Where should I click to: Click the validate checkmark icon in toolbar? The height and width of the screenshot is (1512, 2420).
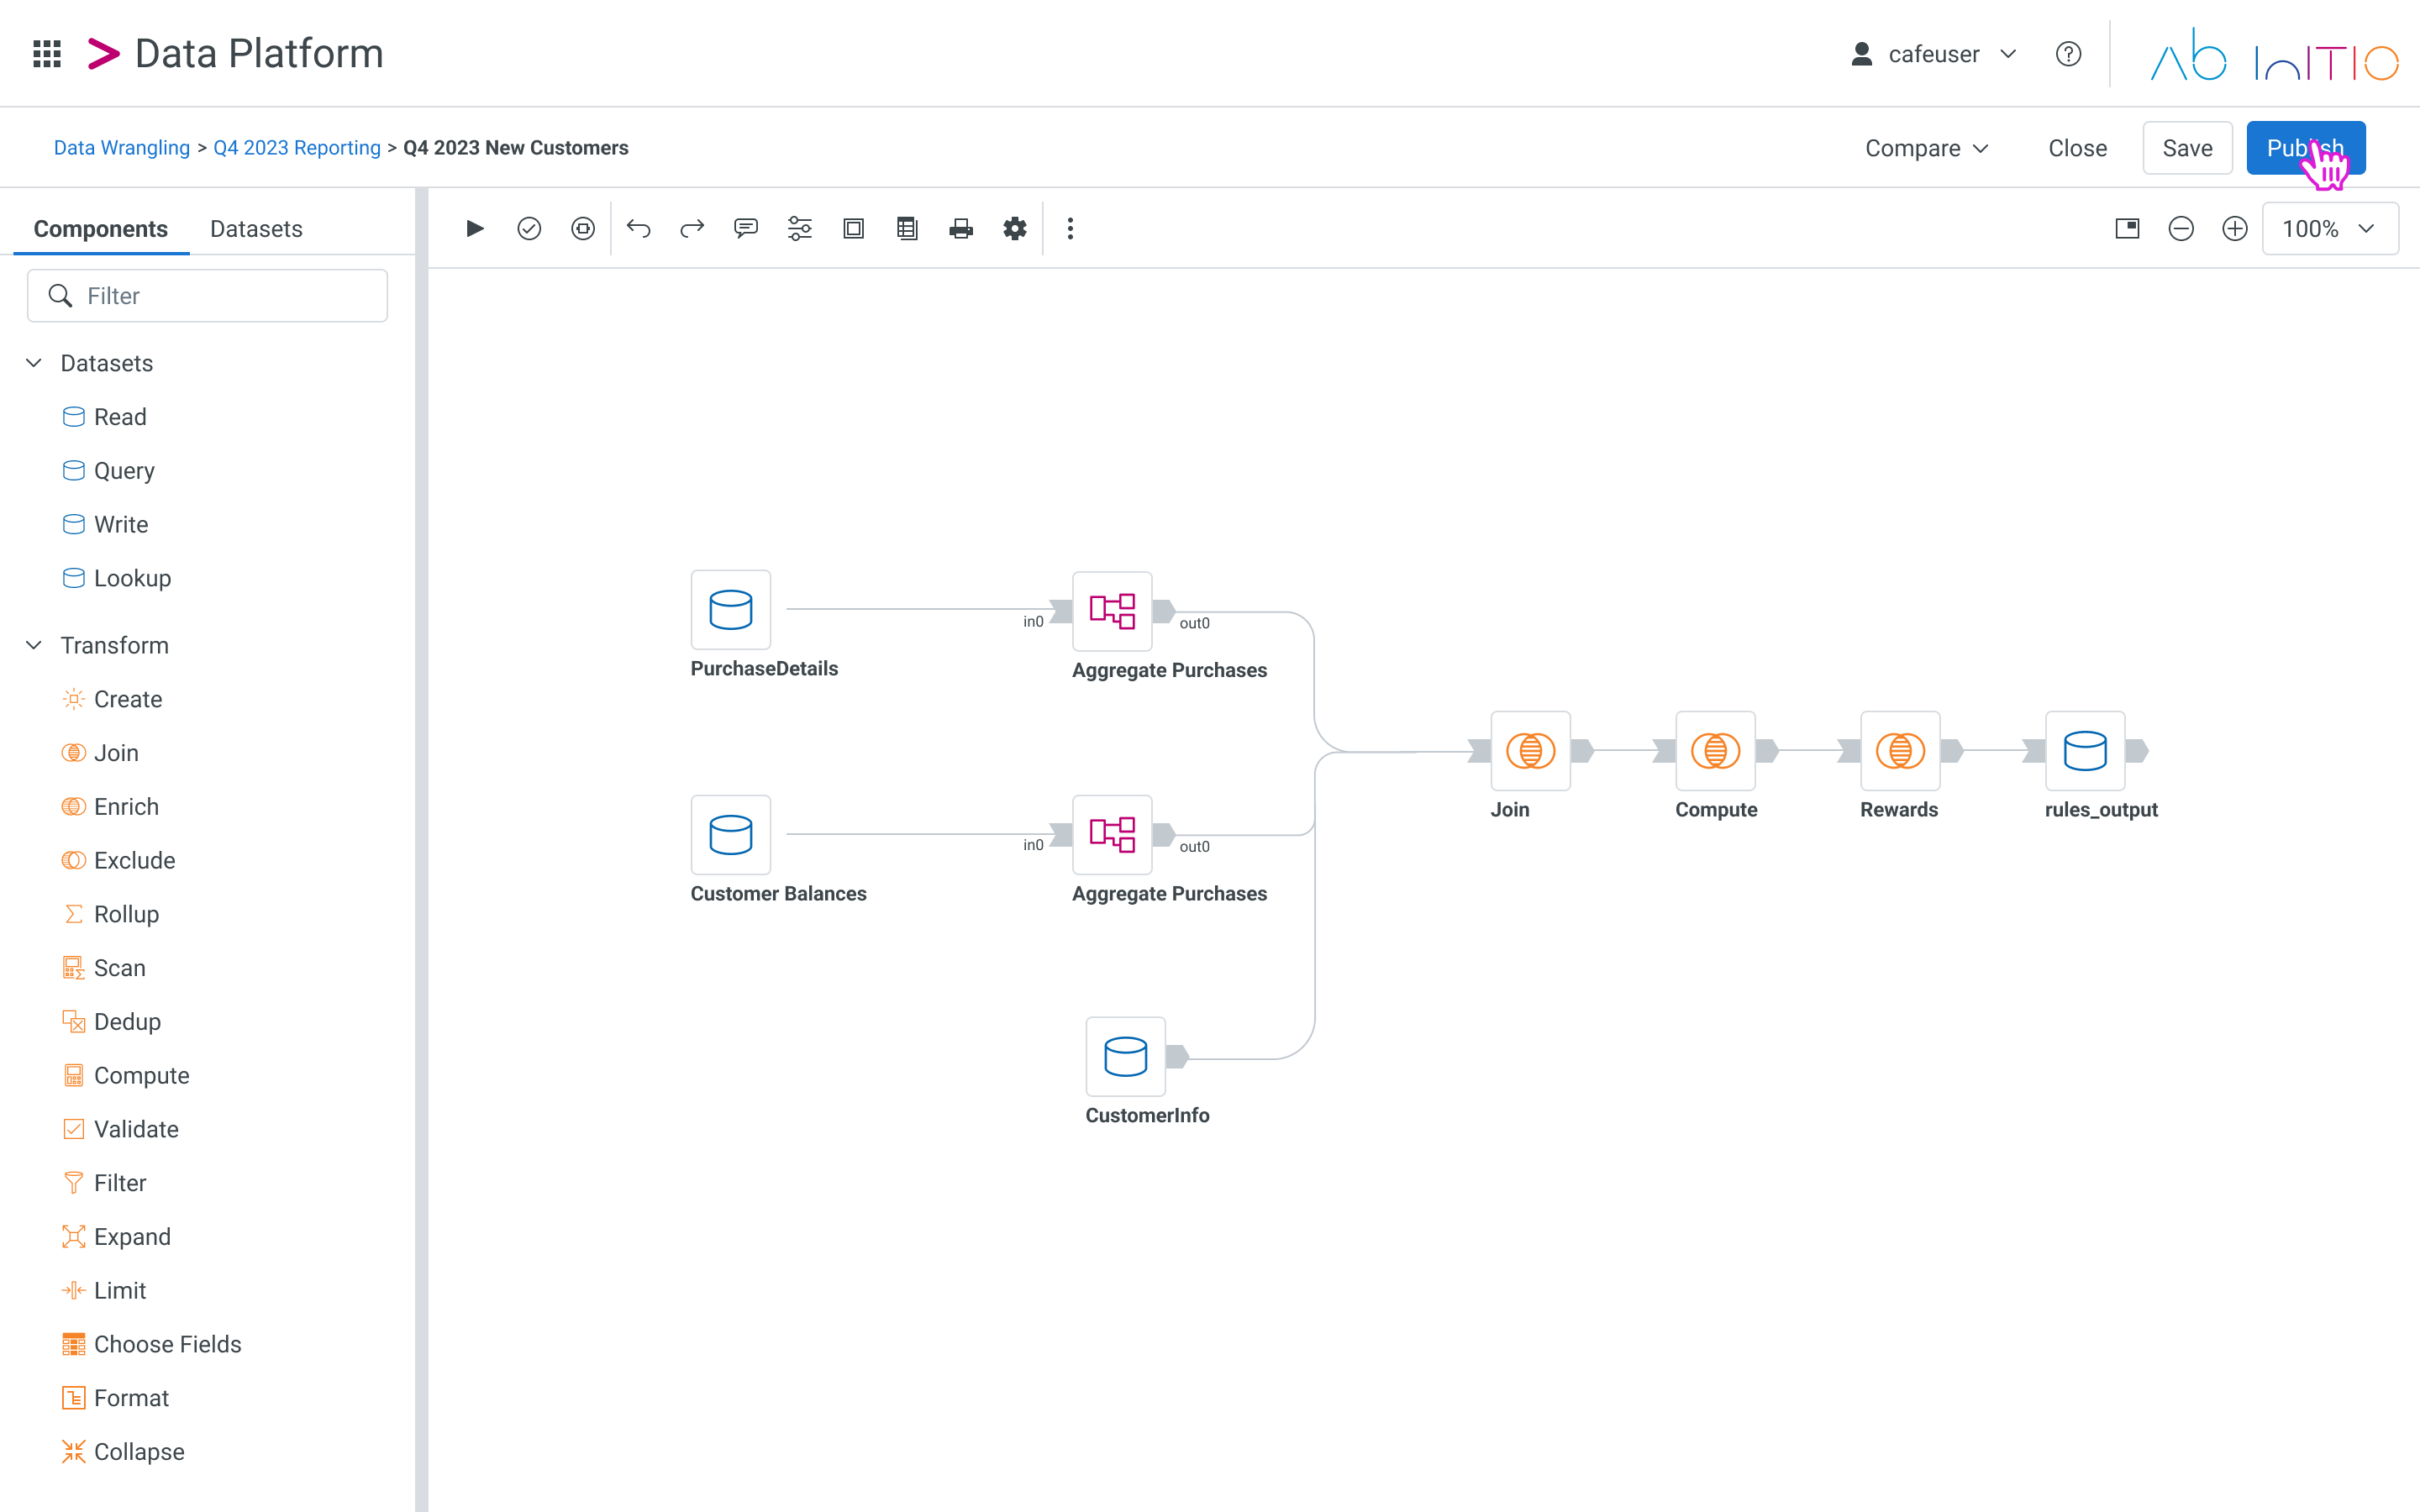pos(529,229)
